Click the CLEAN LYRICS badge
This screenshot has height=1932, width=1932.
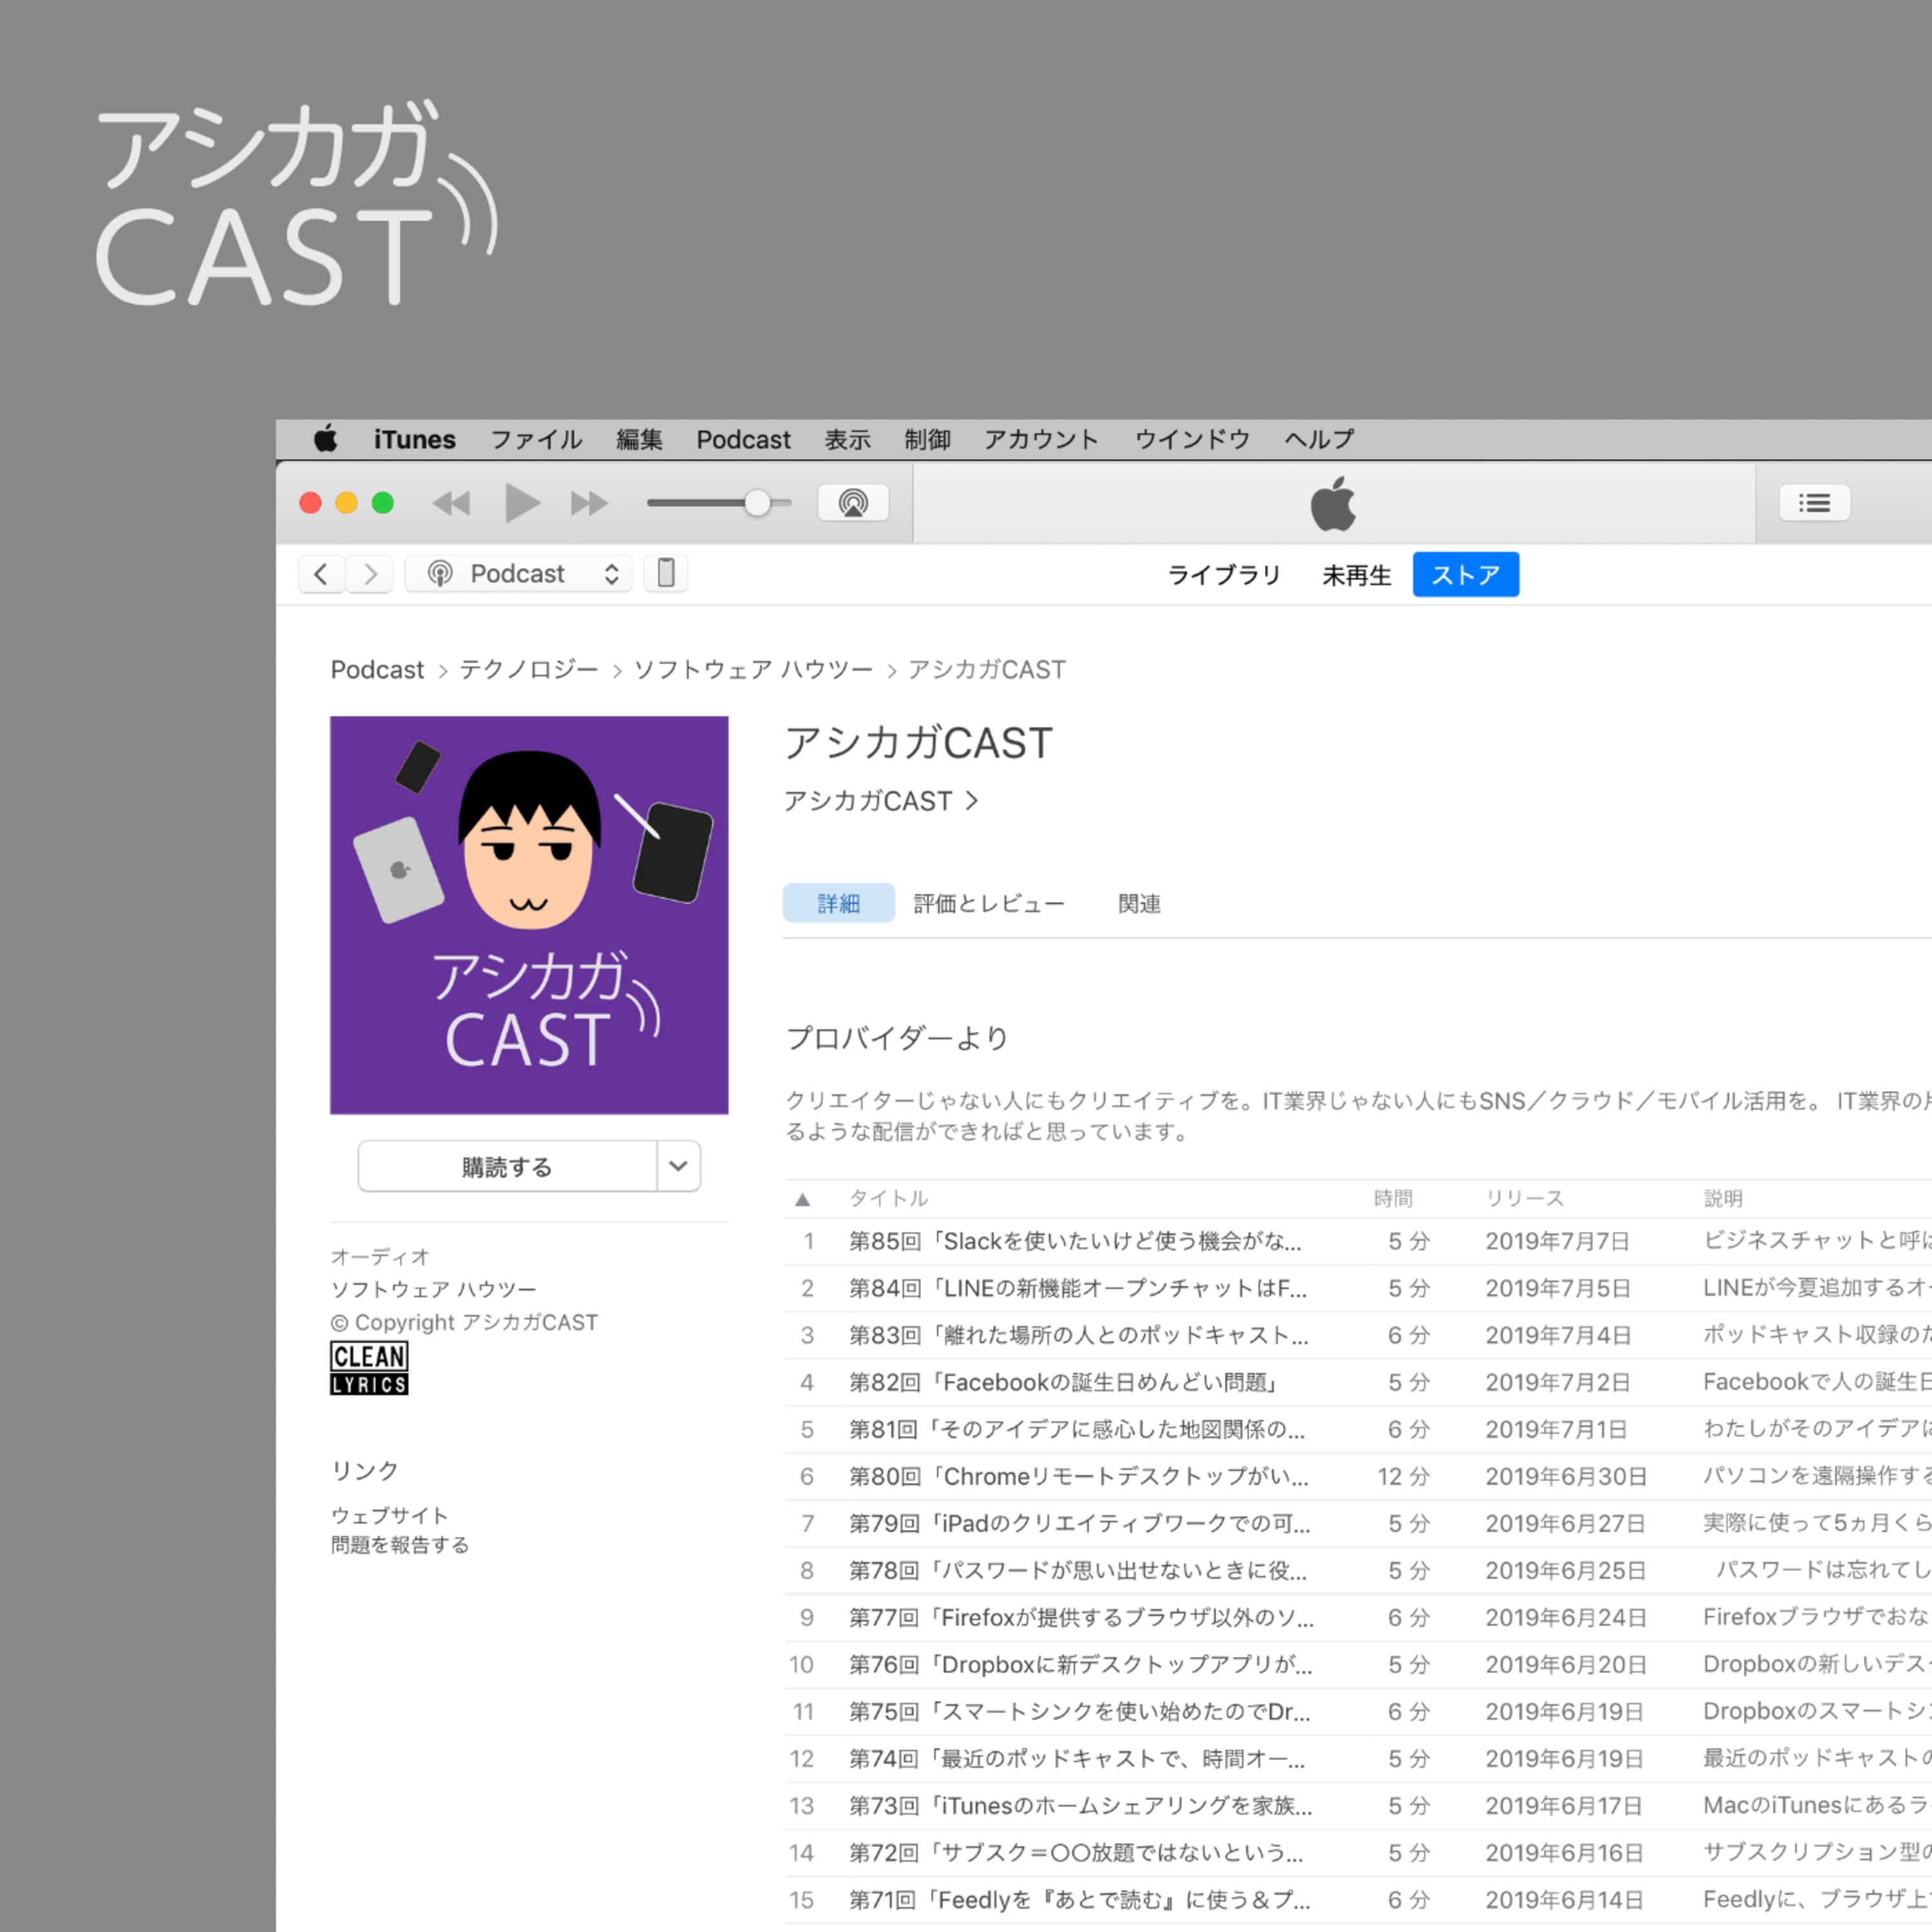[369, 1368]
